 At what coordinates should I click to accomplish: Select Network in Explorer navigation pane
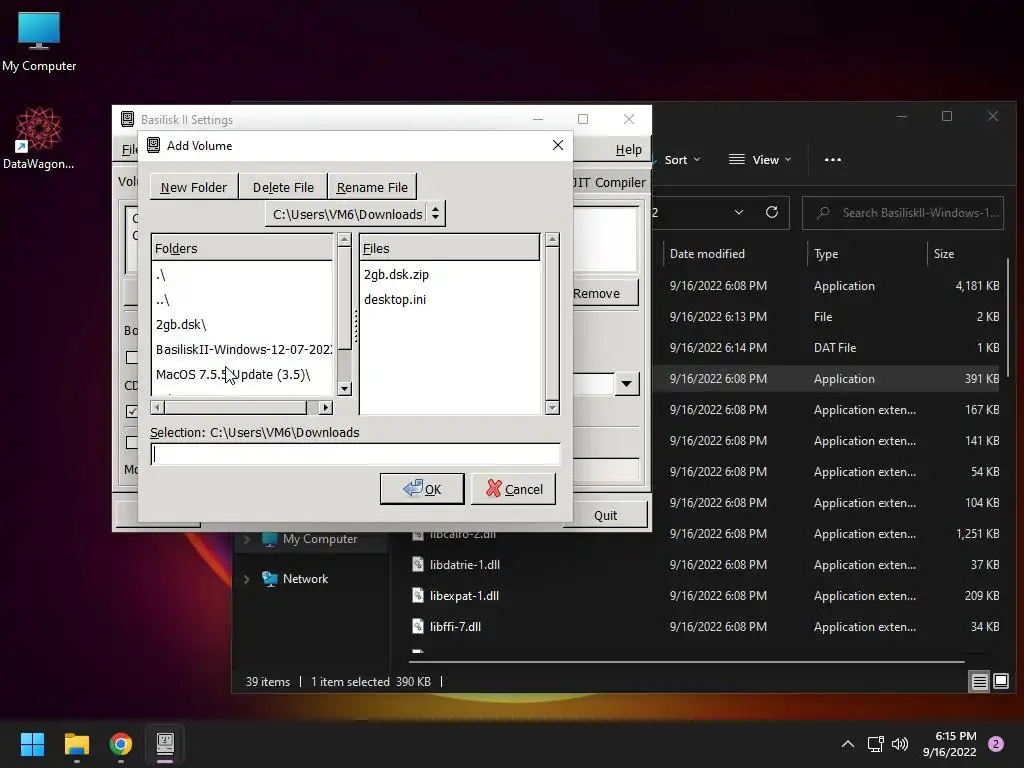[x=305, y=579]
